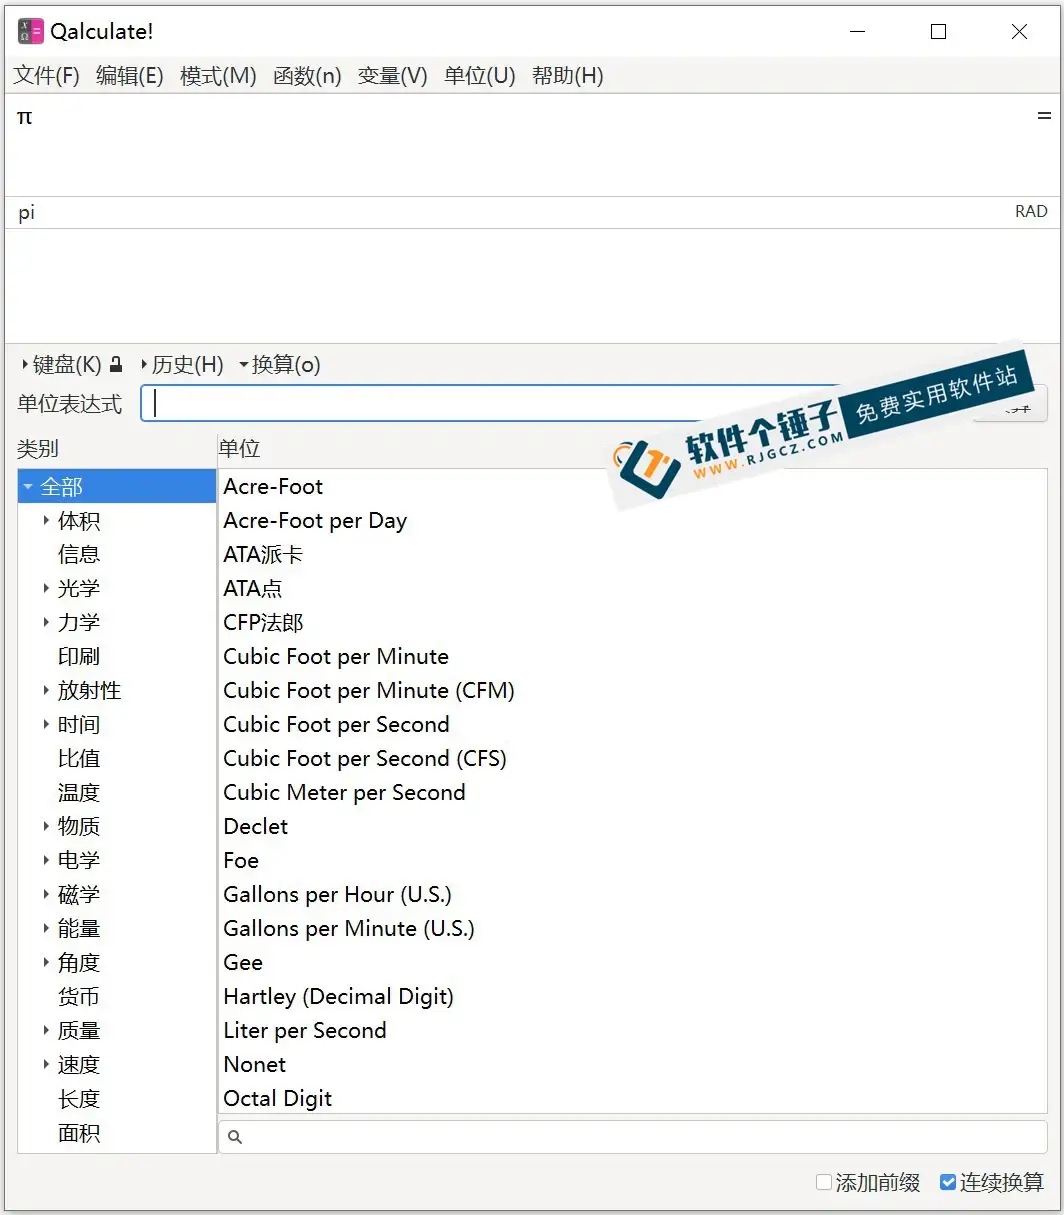Open the 函数(n) menu
Screen dimensions: 1064x1215
pyautogui.click(x=307, y=76)
